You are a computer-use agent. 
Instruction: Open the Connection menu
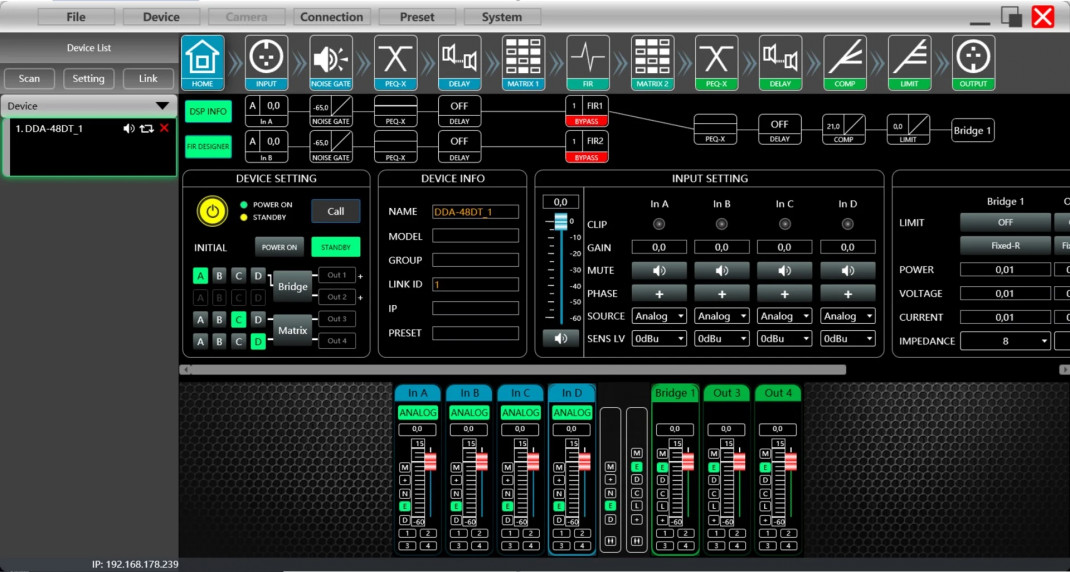coord(332,17)
